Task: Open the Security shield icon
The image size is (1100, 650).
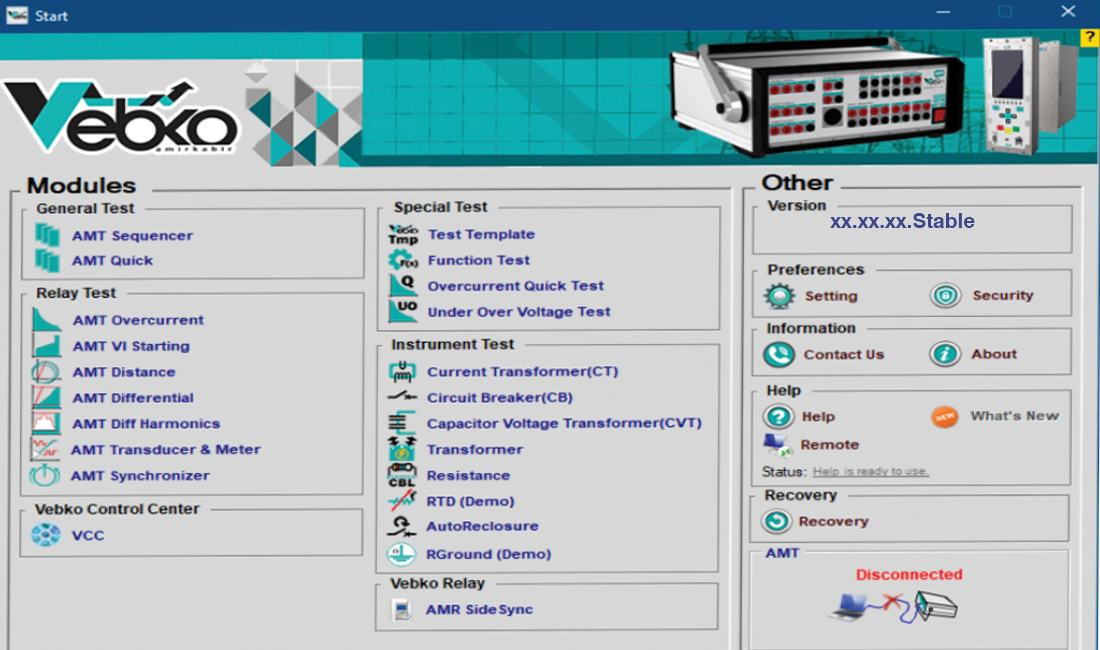Action: (x=945, y=295)
